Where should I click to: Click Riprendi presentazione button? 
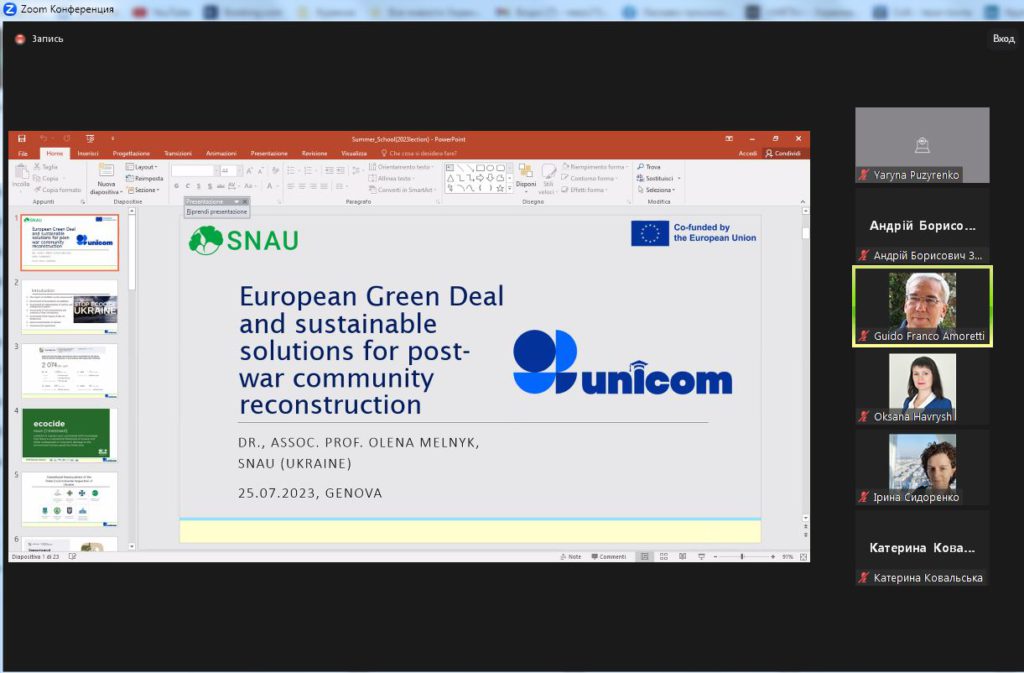click(x=217, y=212)
